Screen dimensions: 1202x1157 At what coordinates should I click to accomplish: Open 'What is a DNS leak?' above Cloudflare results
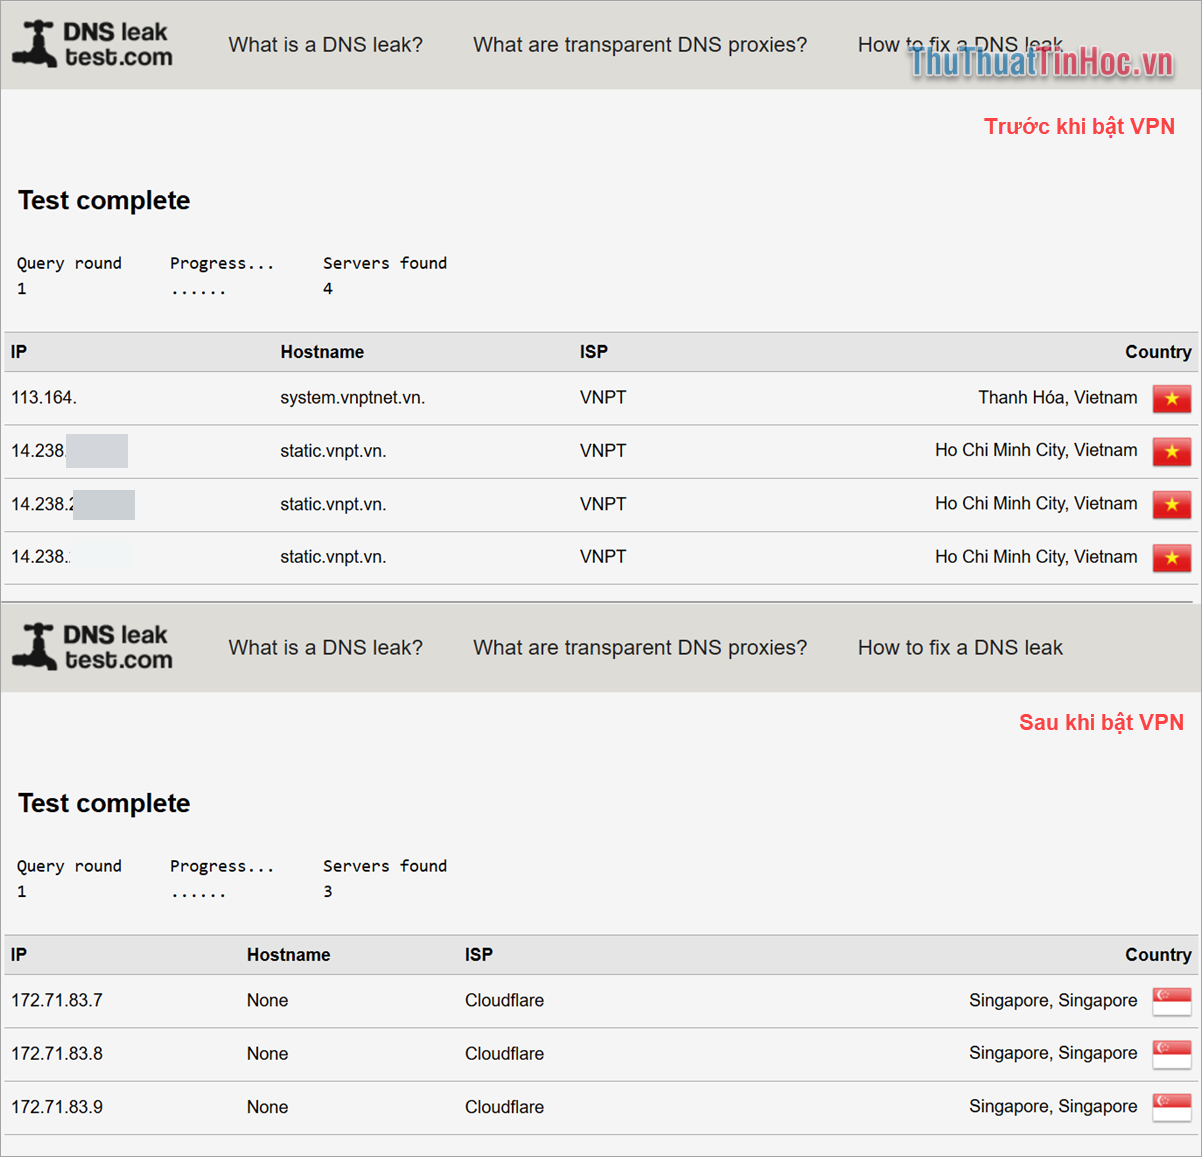[326, 648]
